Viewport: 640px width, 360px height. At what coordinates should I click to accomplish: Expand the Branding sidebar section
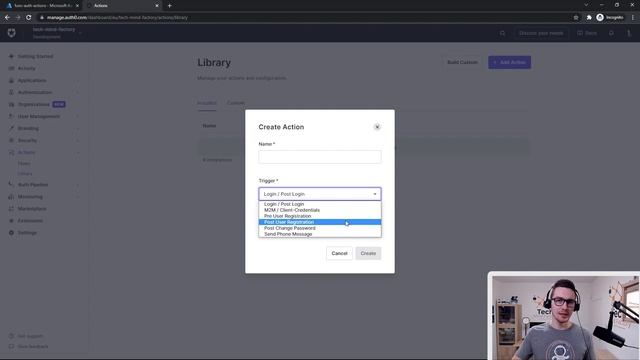(x=78, y=128)
